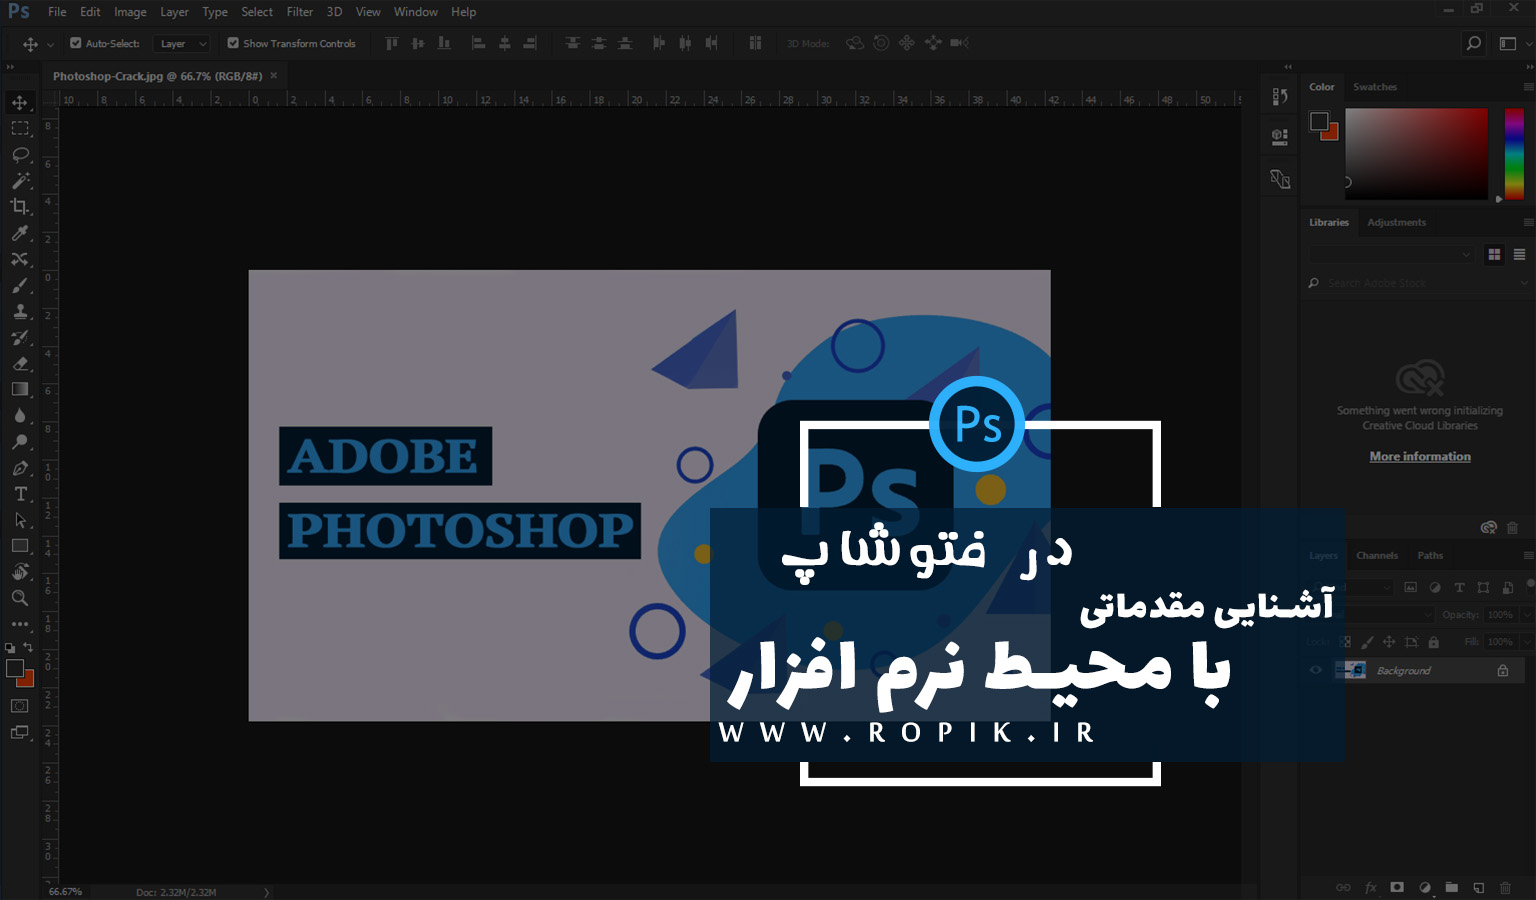This screenshot has height=900, width=1536.
Task: Toggle lock position icon
Action: click(x=1389, y=642)
